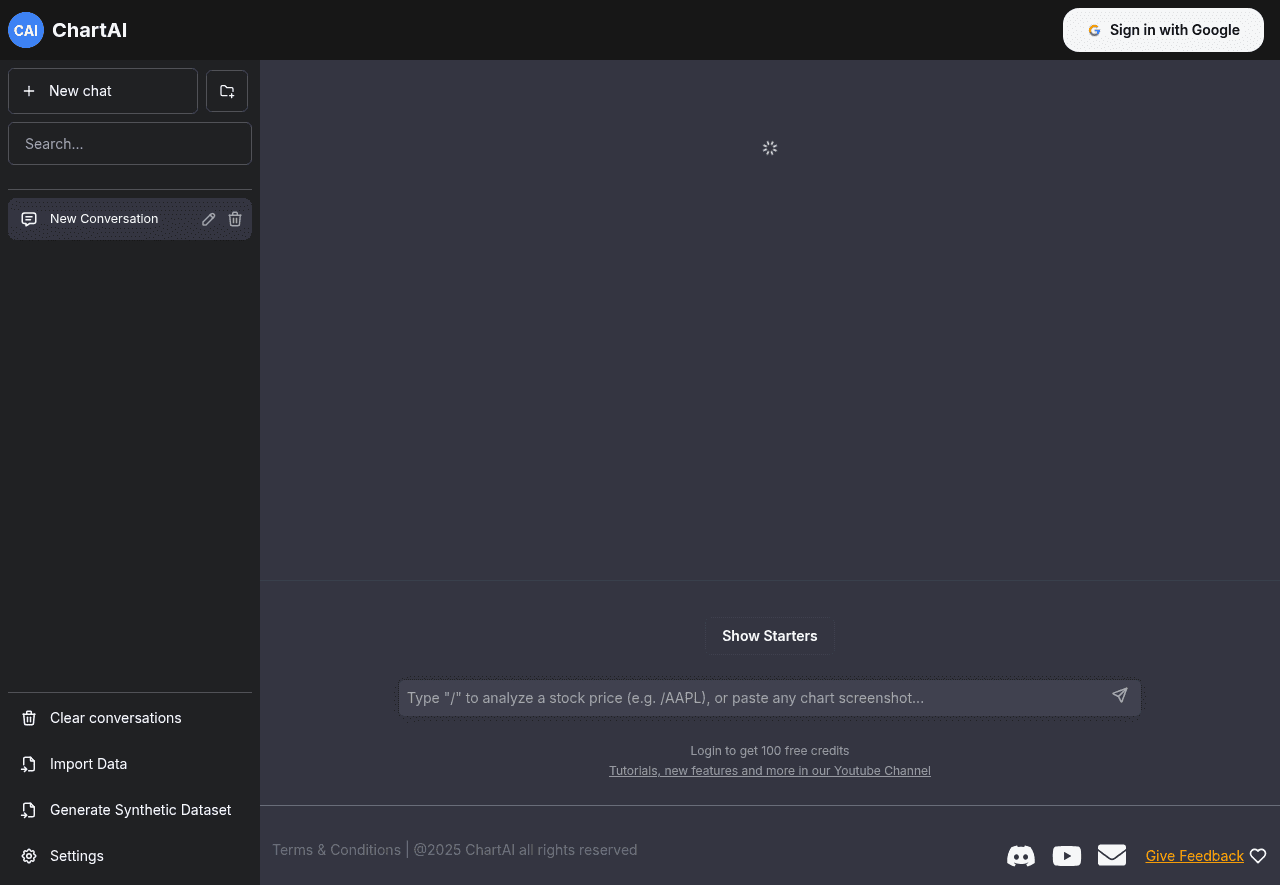
Task: Open Import Data option
Action: 88,764
